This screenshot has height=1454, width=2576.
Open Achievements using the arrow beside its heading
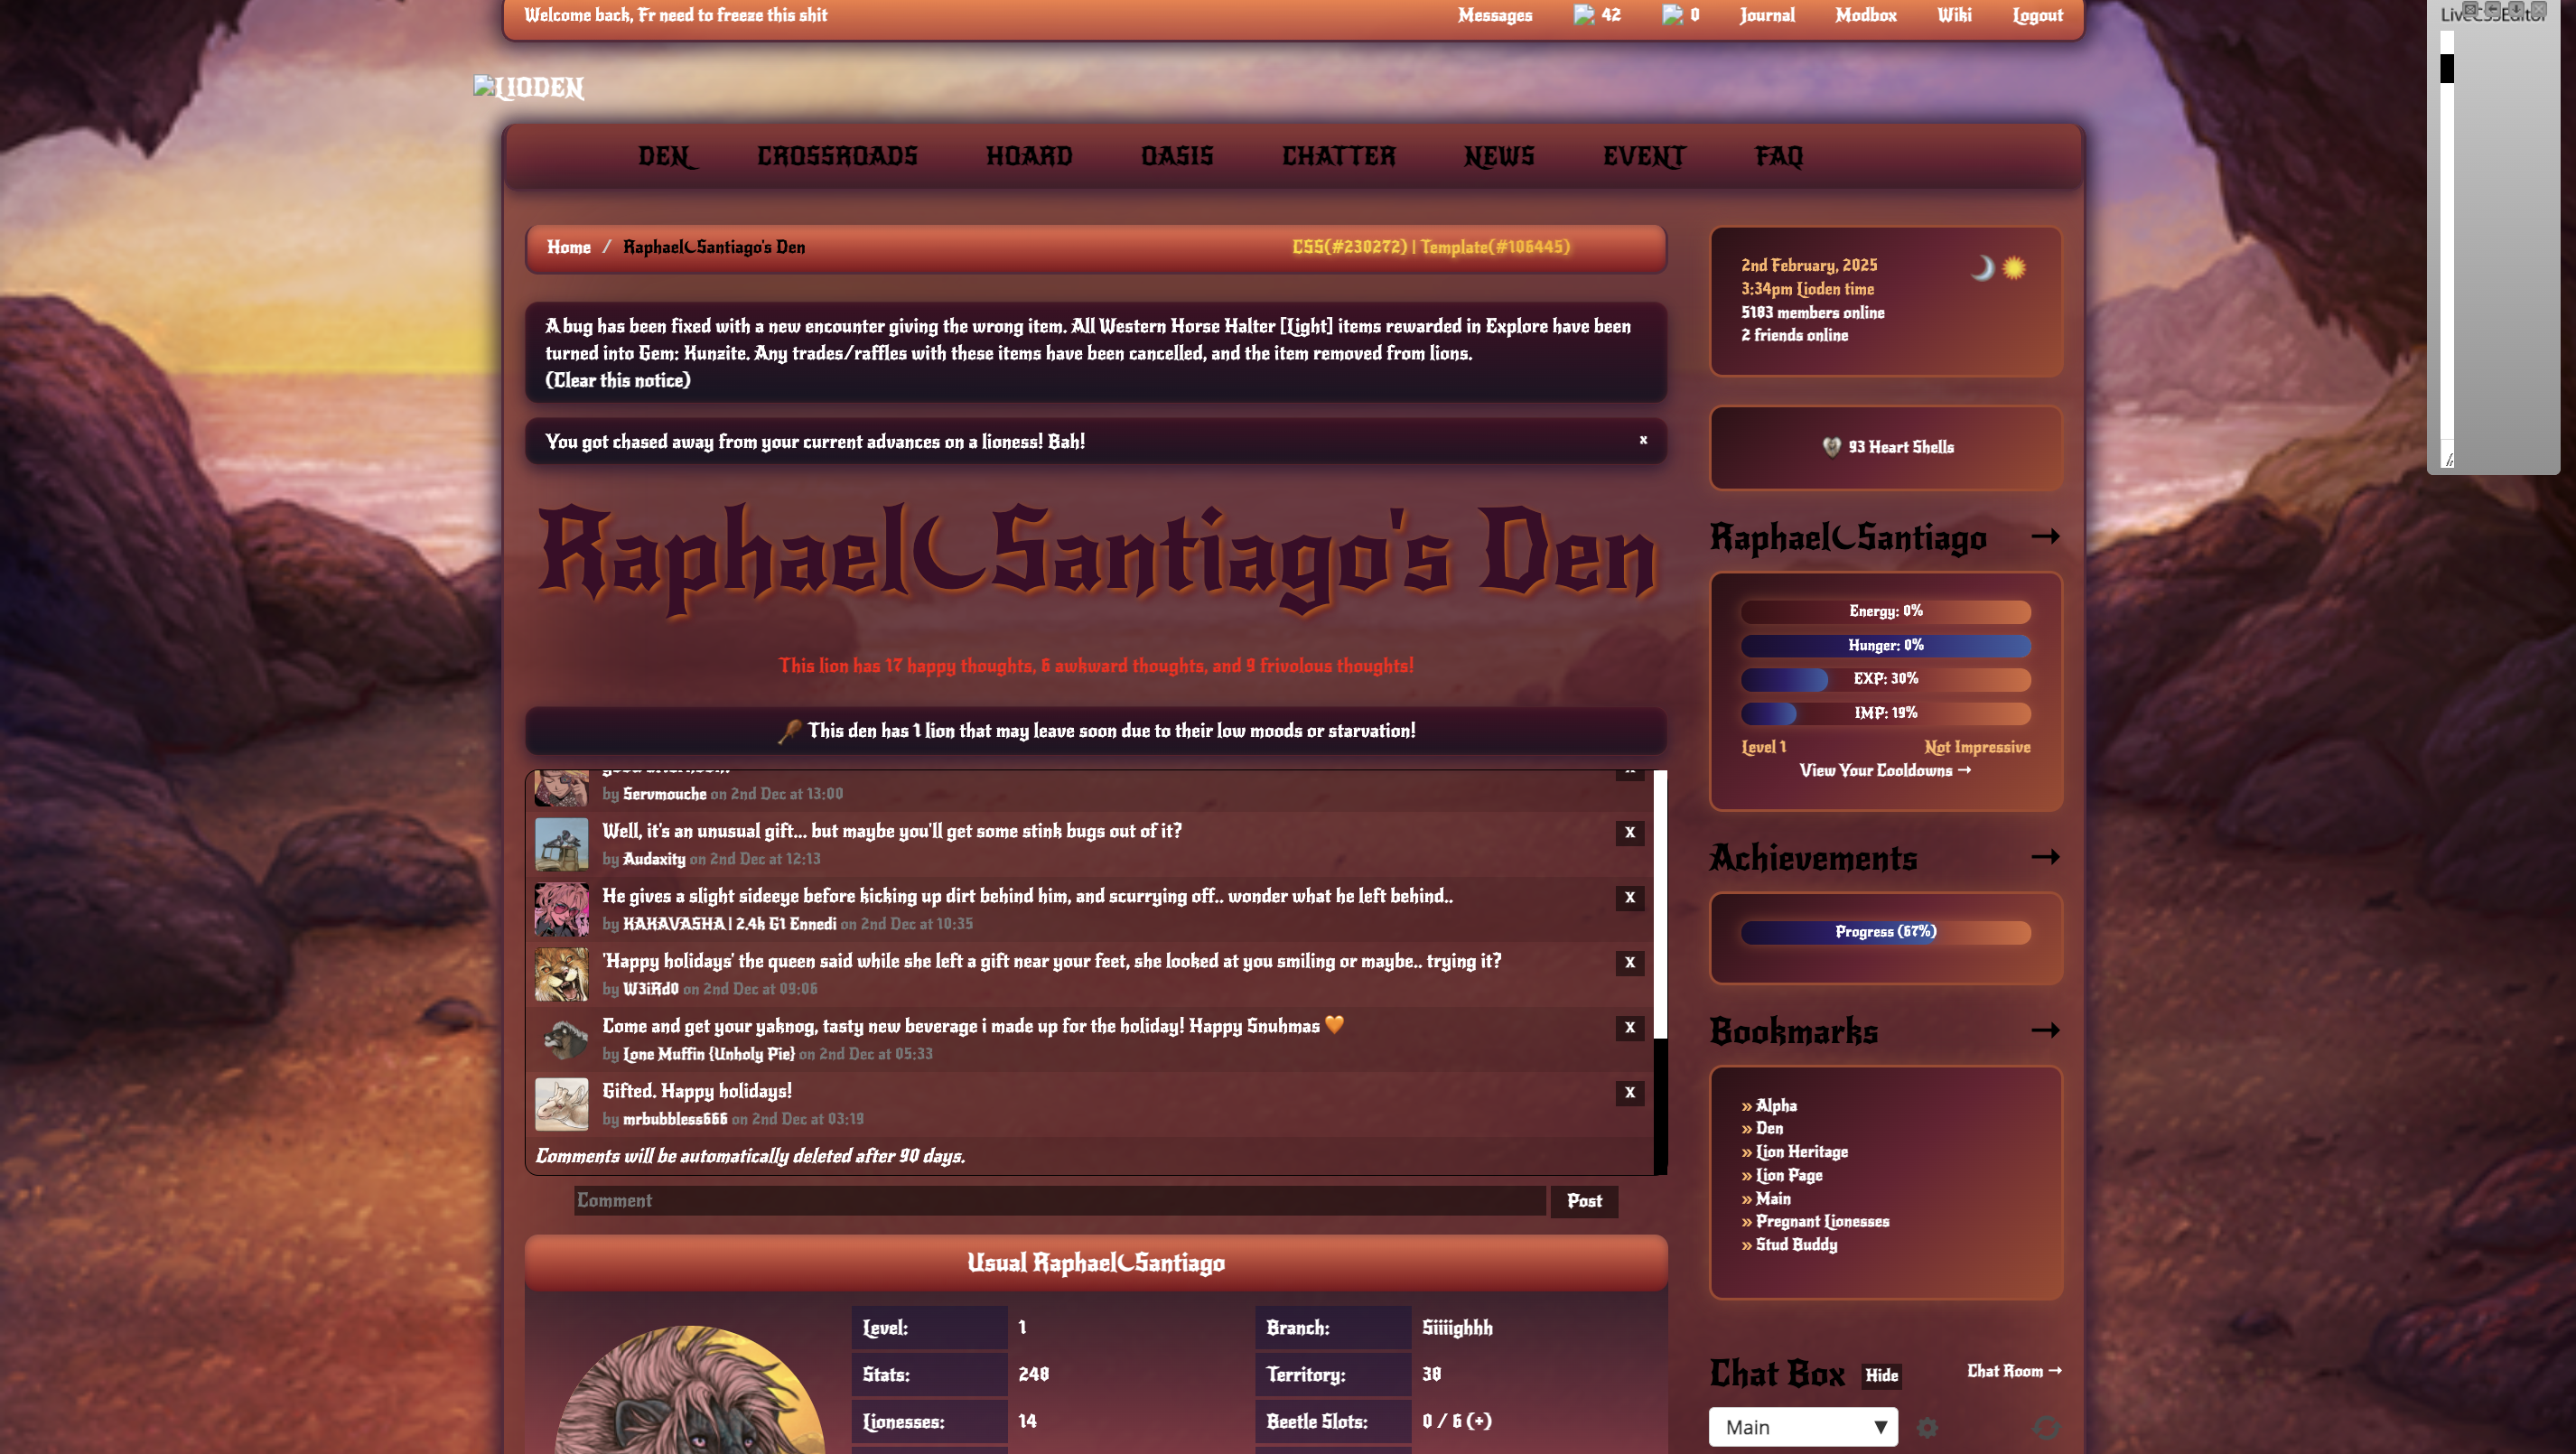click(x=2046, y=857)
